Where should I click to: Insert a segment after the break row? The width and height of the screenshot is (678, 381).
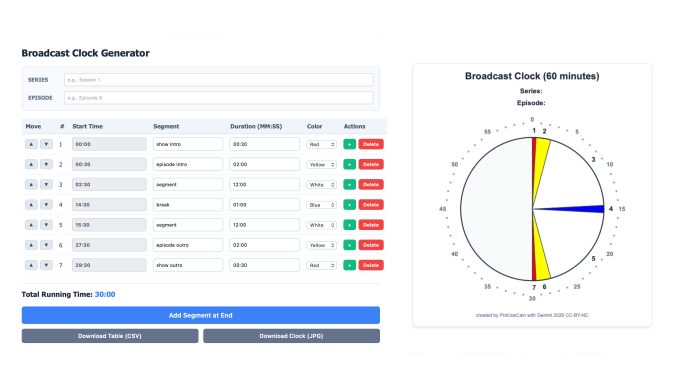(x=349, y=205)
